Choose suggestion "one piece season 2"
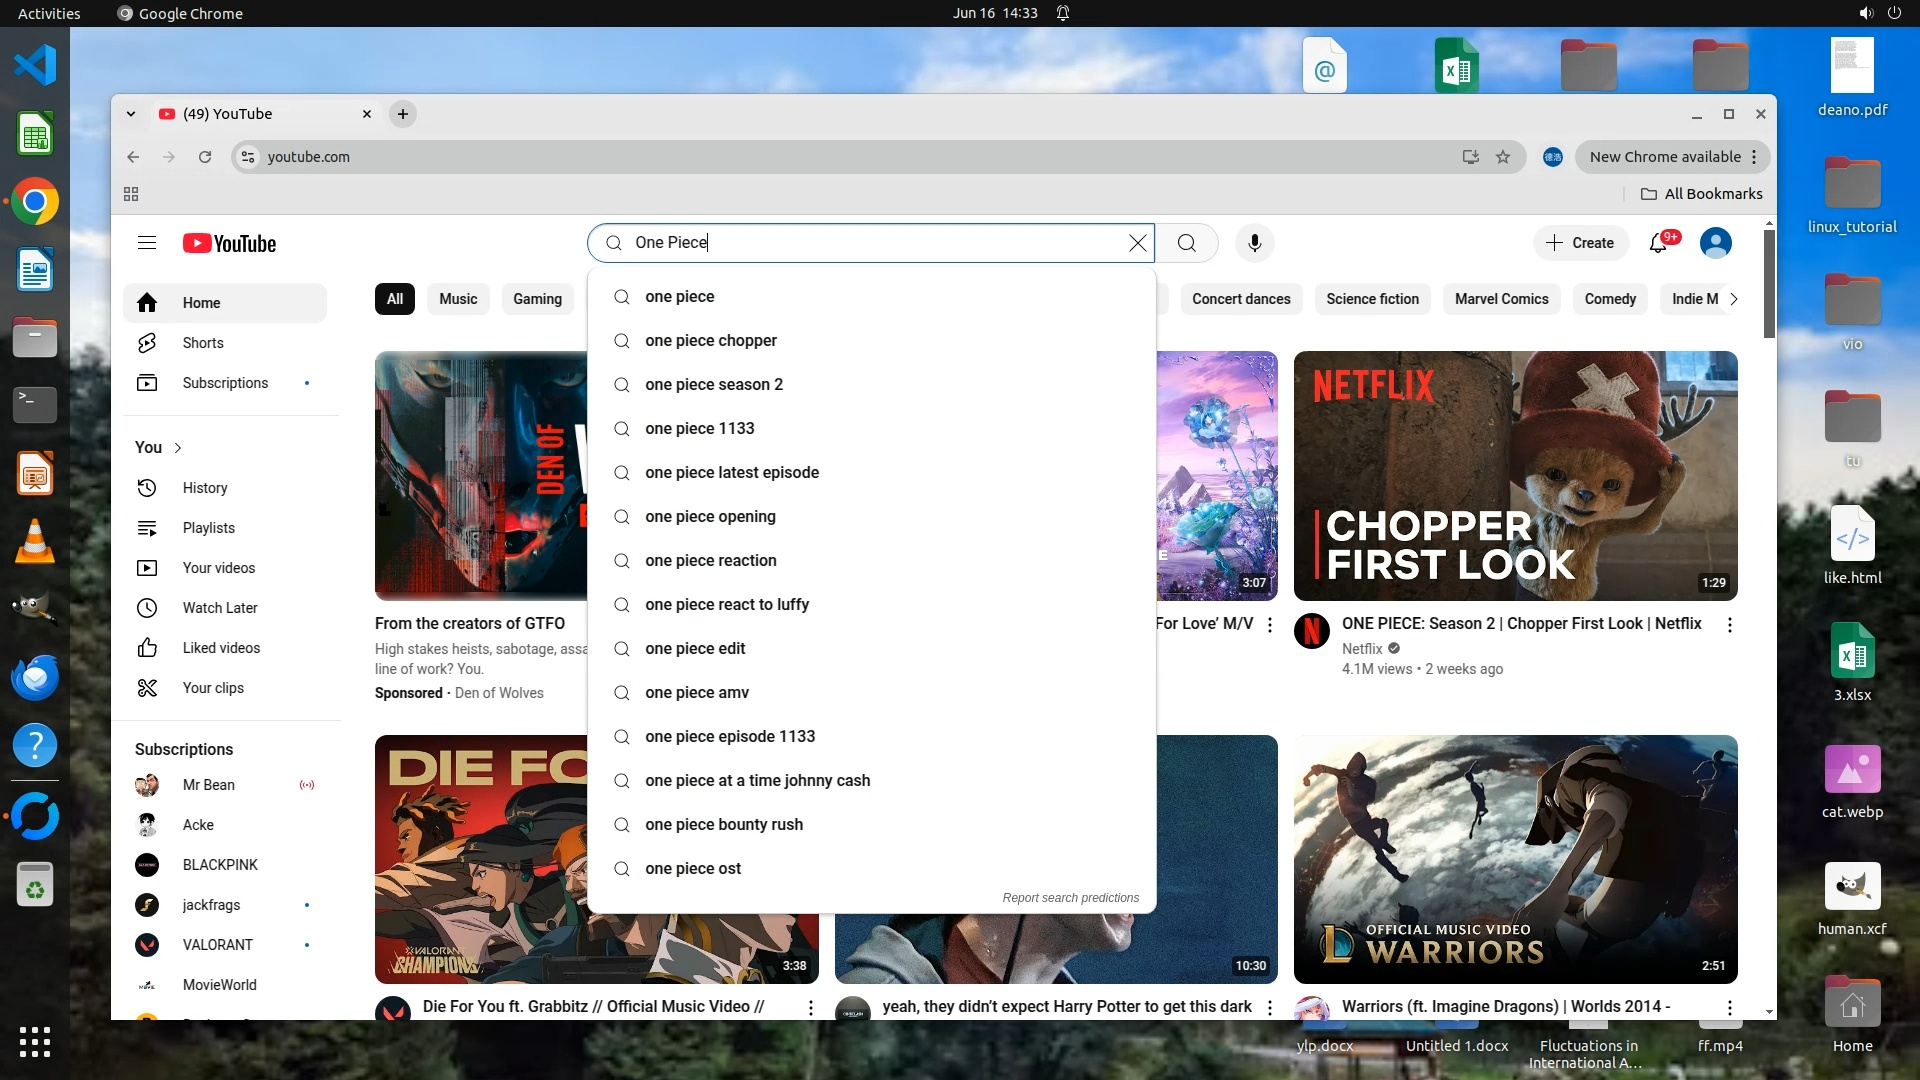The width and height of the screenshot is (1920, 1080). click(x=713, y=385)
